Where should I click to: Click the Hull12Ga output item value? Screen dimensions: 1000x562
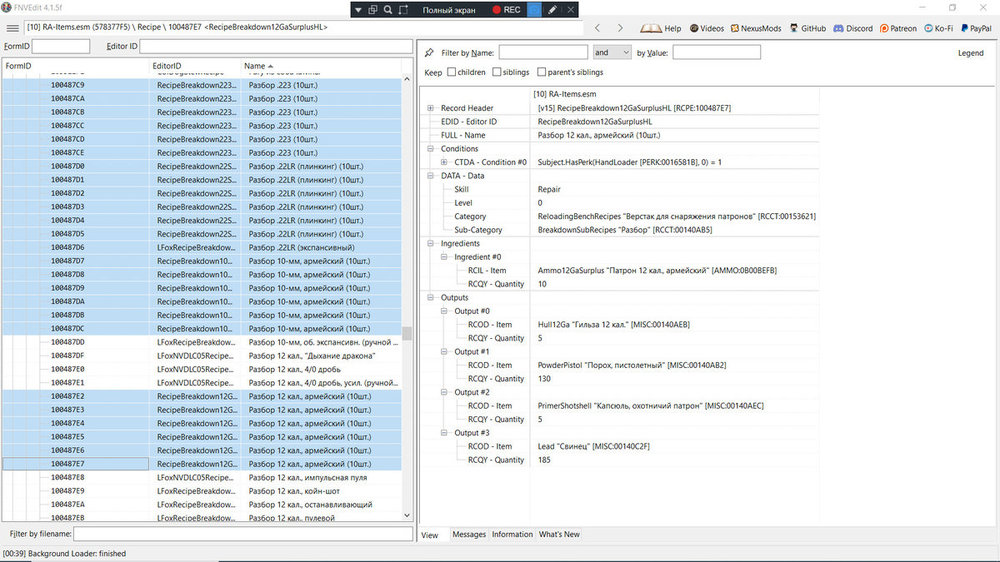tap(614, 325)
